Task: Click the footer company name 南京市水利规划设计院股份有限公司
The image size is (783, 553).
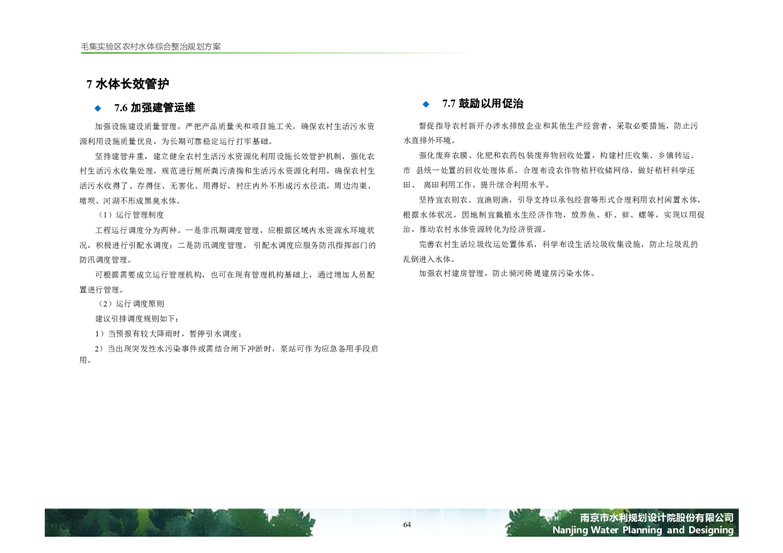Action: tap(657, 517)
